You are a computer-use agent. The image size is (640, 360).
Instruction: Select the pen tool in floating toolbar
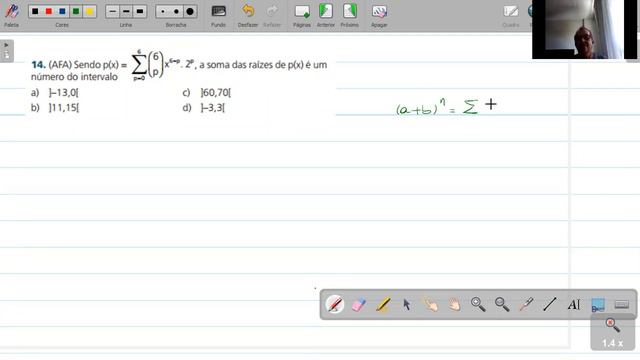pyautogui.click(x=334, y=304)
